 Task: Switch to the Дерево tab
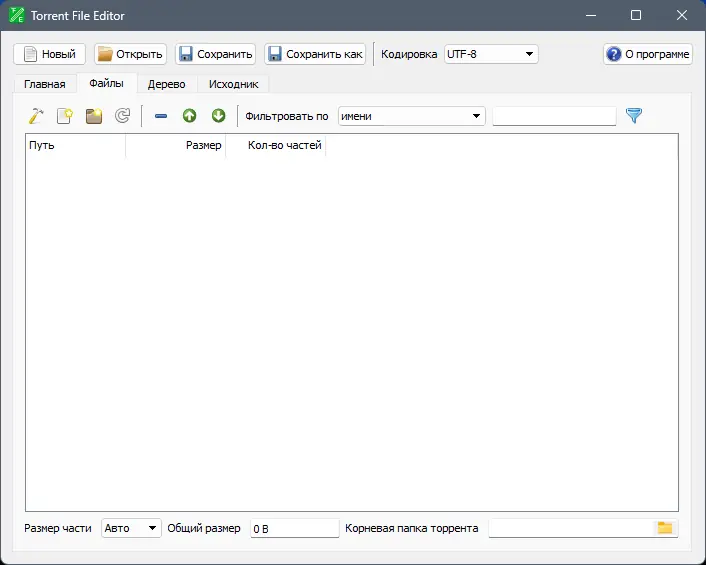click(x=167, y=84)
